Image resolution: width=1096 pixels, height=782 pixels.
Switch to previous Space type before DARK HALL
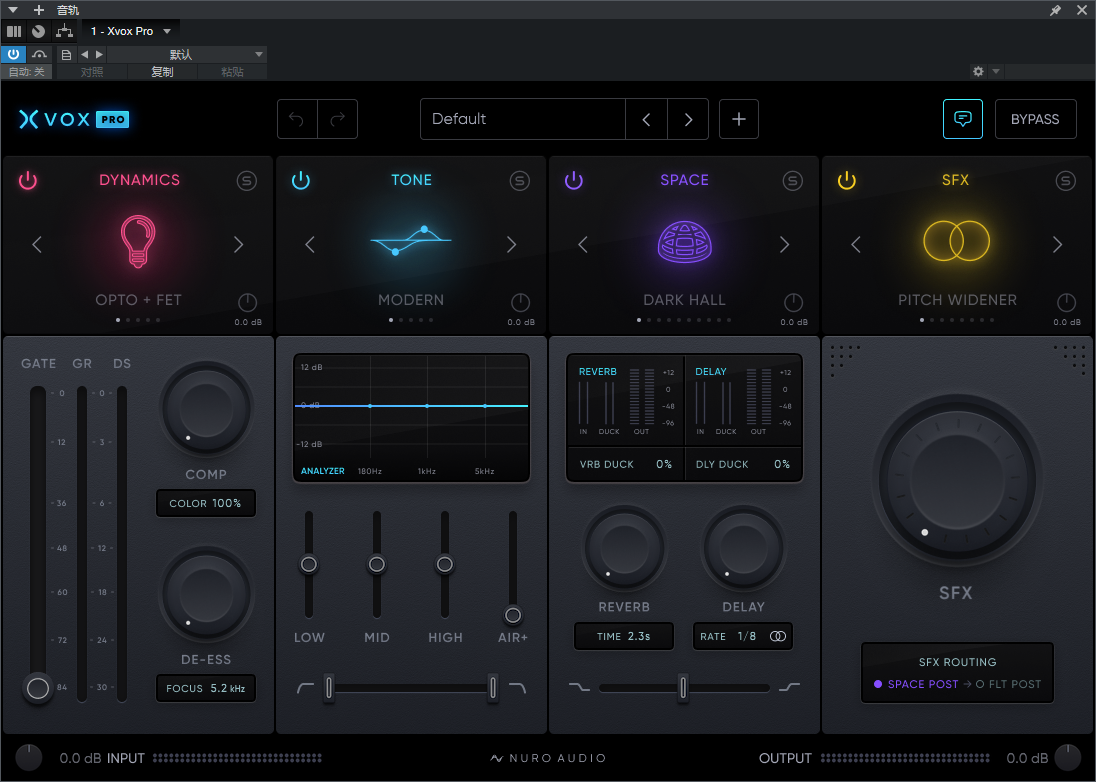(583, 245)
